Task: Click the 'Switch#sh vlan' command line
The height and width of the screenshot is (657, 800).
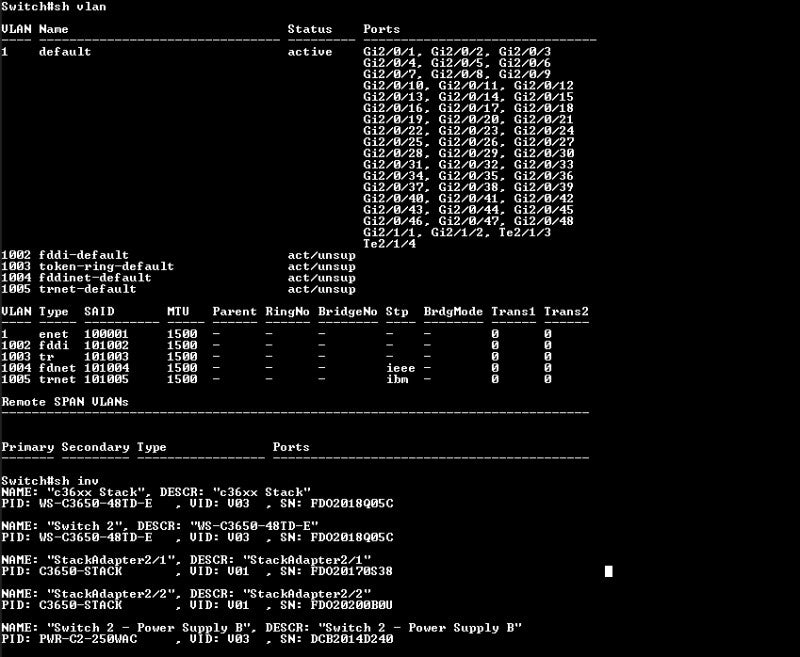Action: 54,7
